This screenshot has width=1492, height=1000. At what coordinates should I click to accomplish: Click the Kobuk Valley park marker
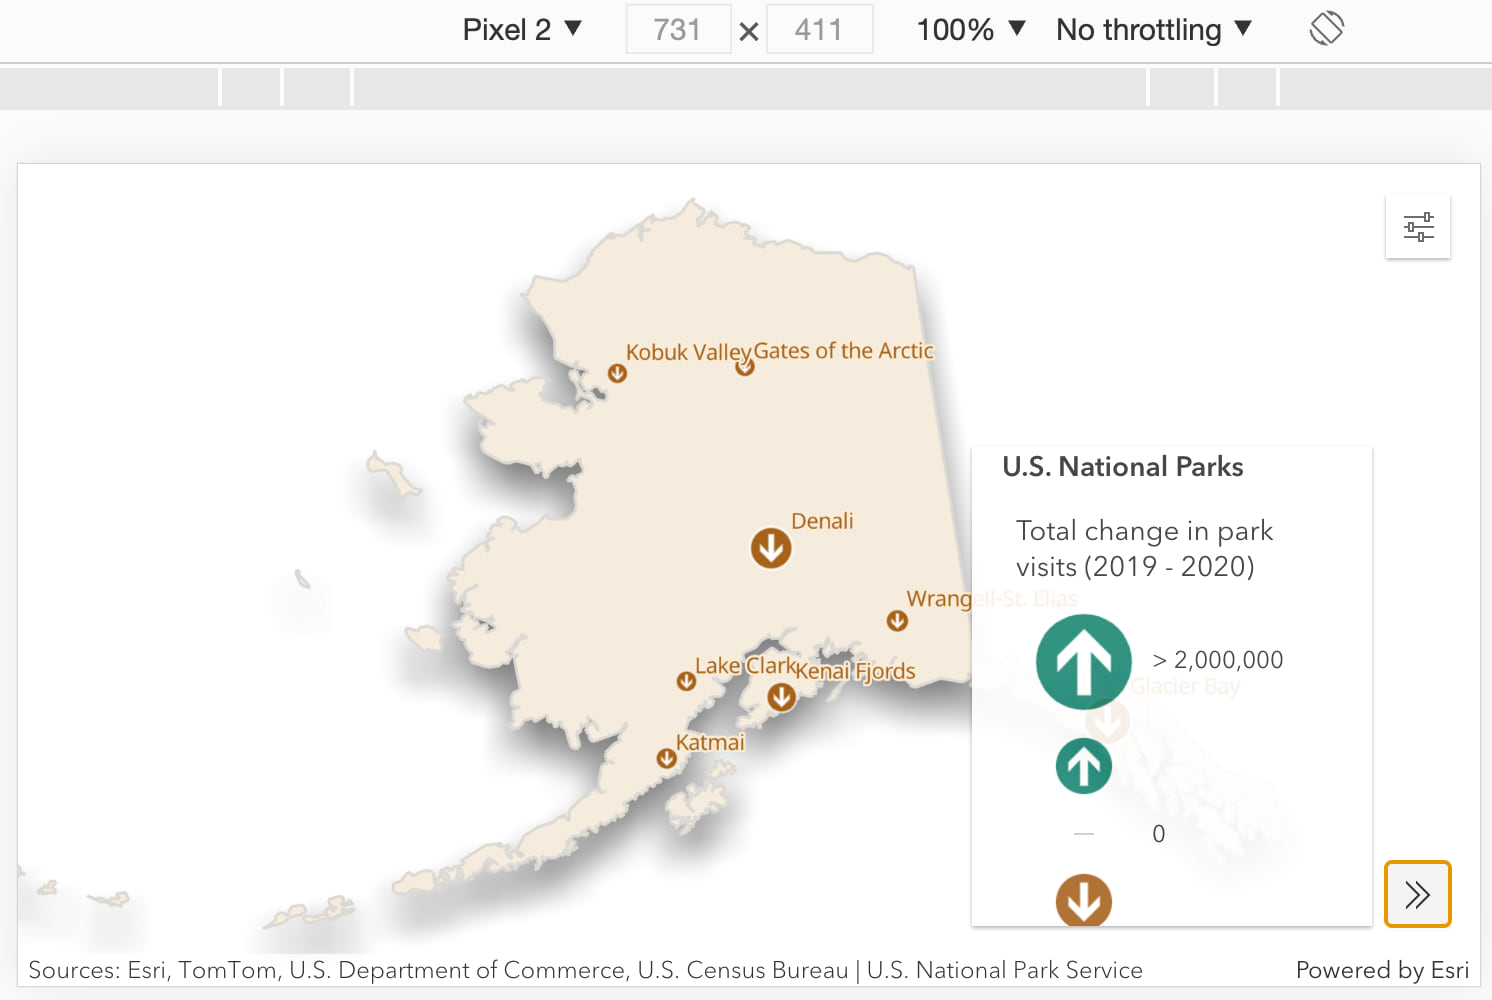(x=617, y=373)
